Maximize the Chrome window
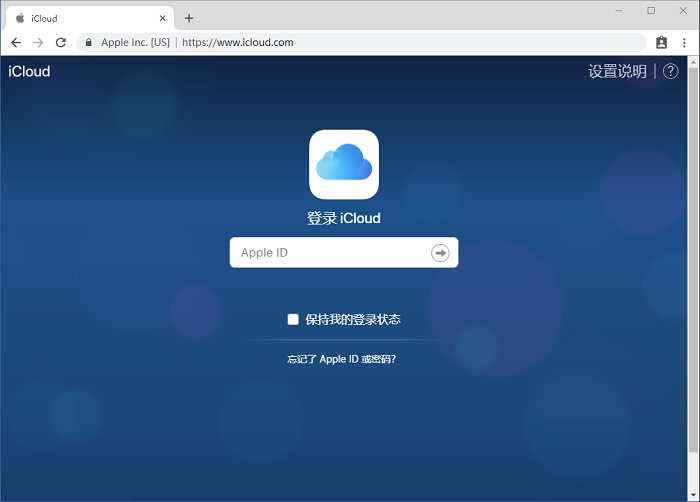This screenshot has width=700, height=502. point(651,10)
